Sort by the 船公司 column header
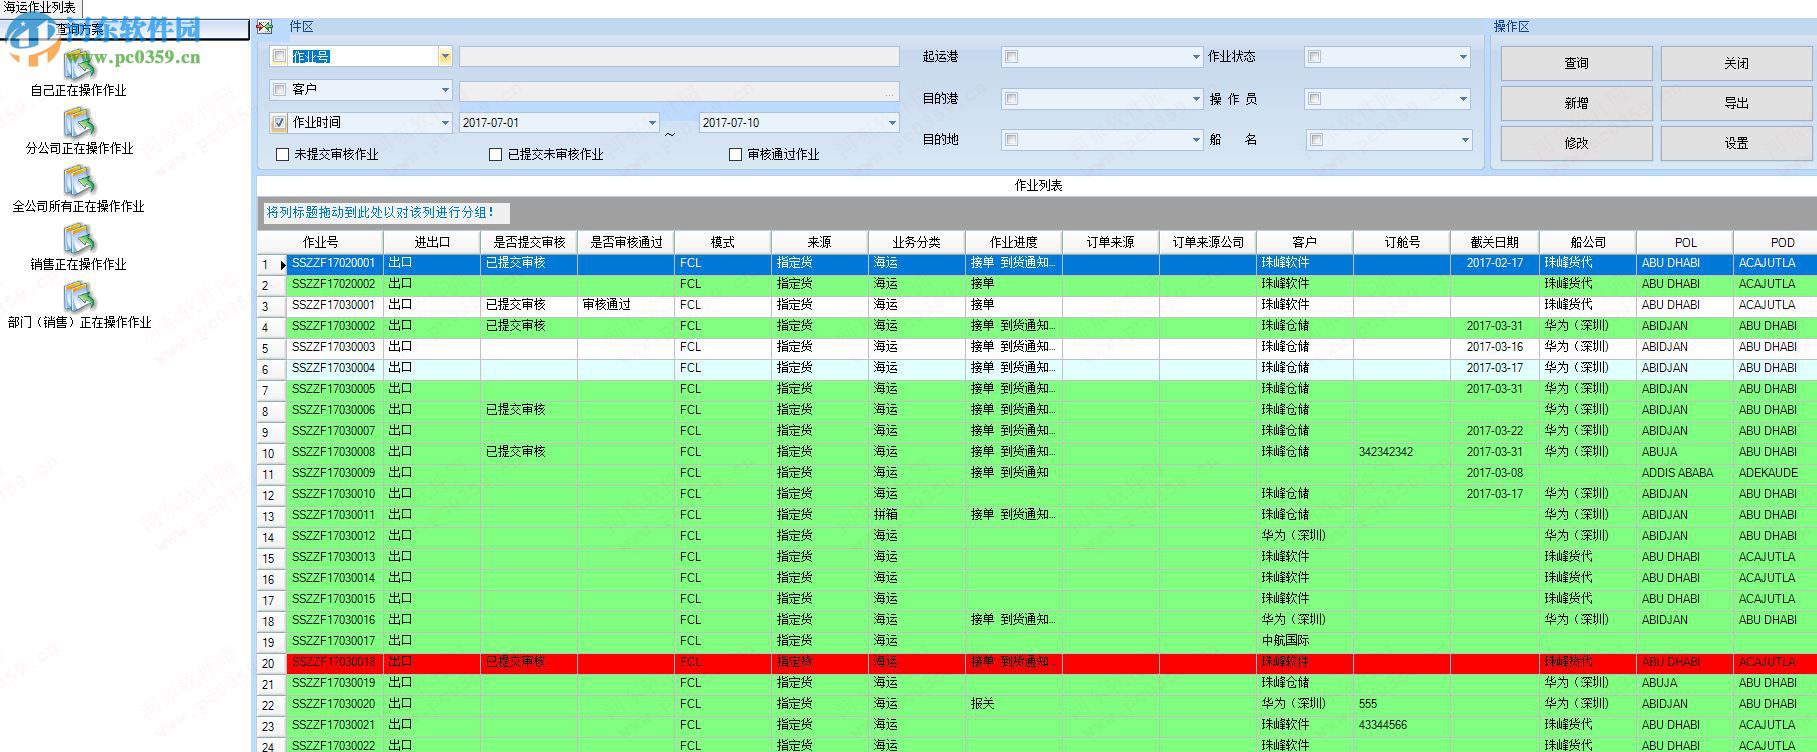Viewport: 1817px width, 752px height. coord(1587,242)
